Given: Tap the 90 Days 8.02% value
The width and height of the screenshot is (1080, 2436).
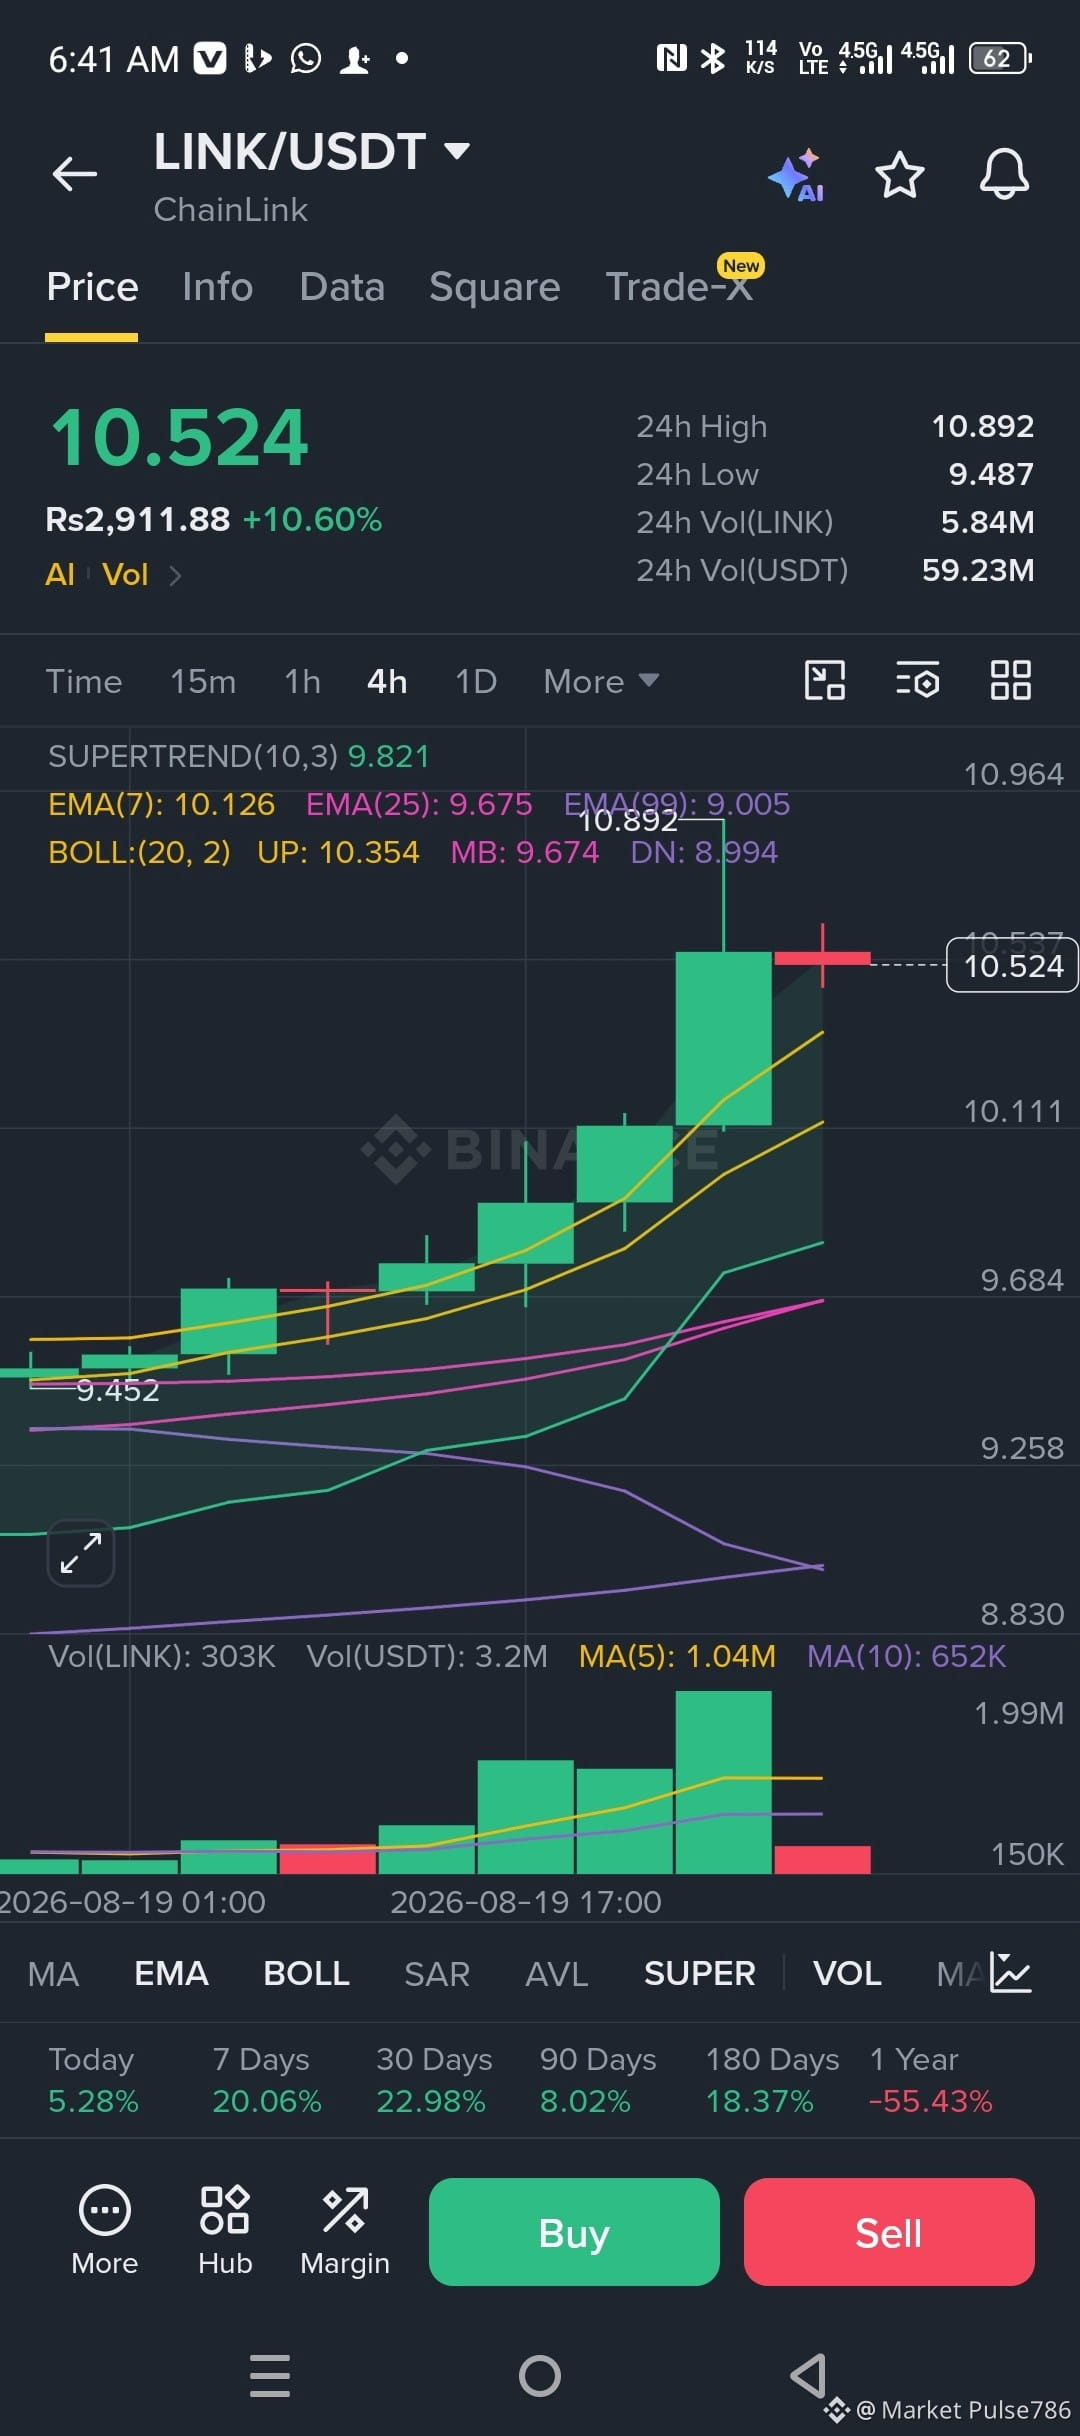Looking at the screenshot, I should tap(585, 2101).
